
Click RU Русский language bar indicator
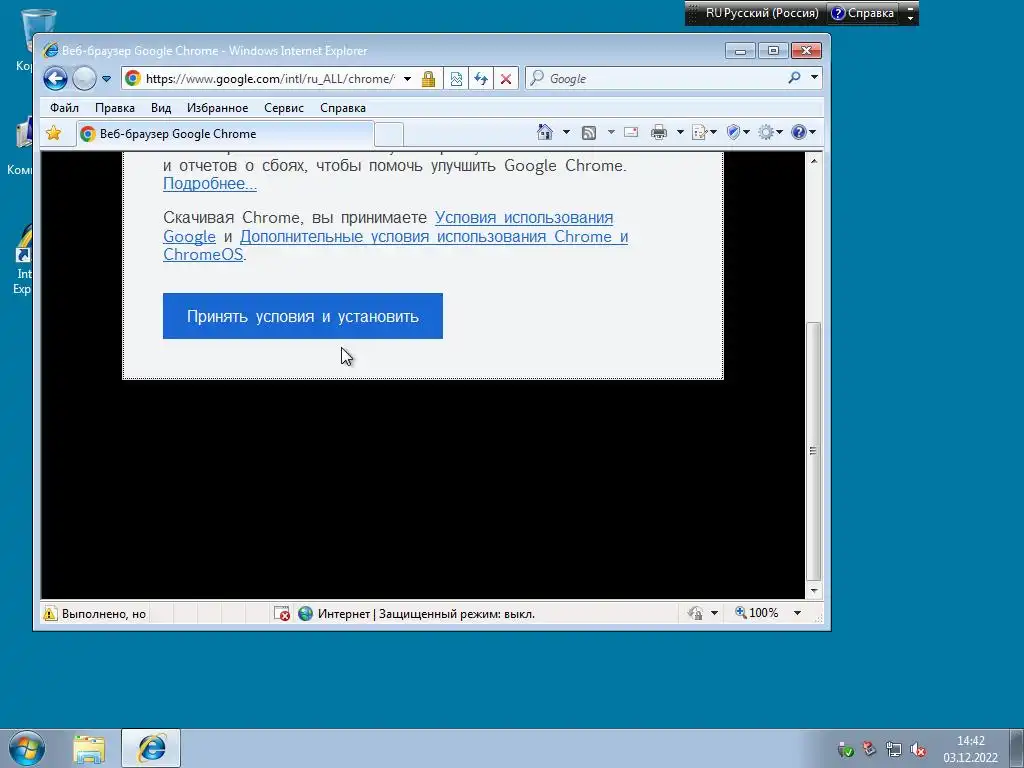coord(761,13)
